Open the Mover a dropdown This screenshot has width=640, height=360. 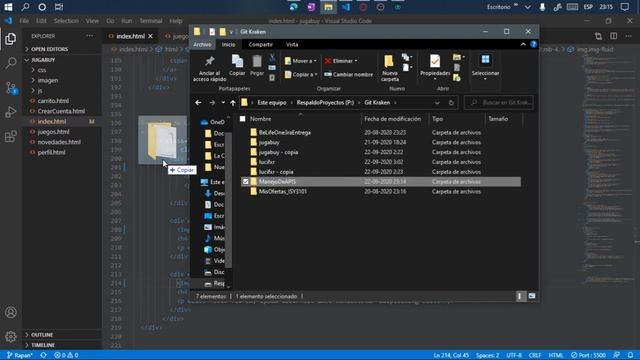point(300,61)
